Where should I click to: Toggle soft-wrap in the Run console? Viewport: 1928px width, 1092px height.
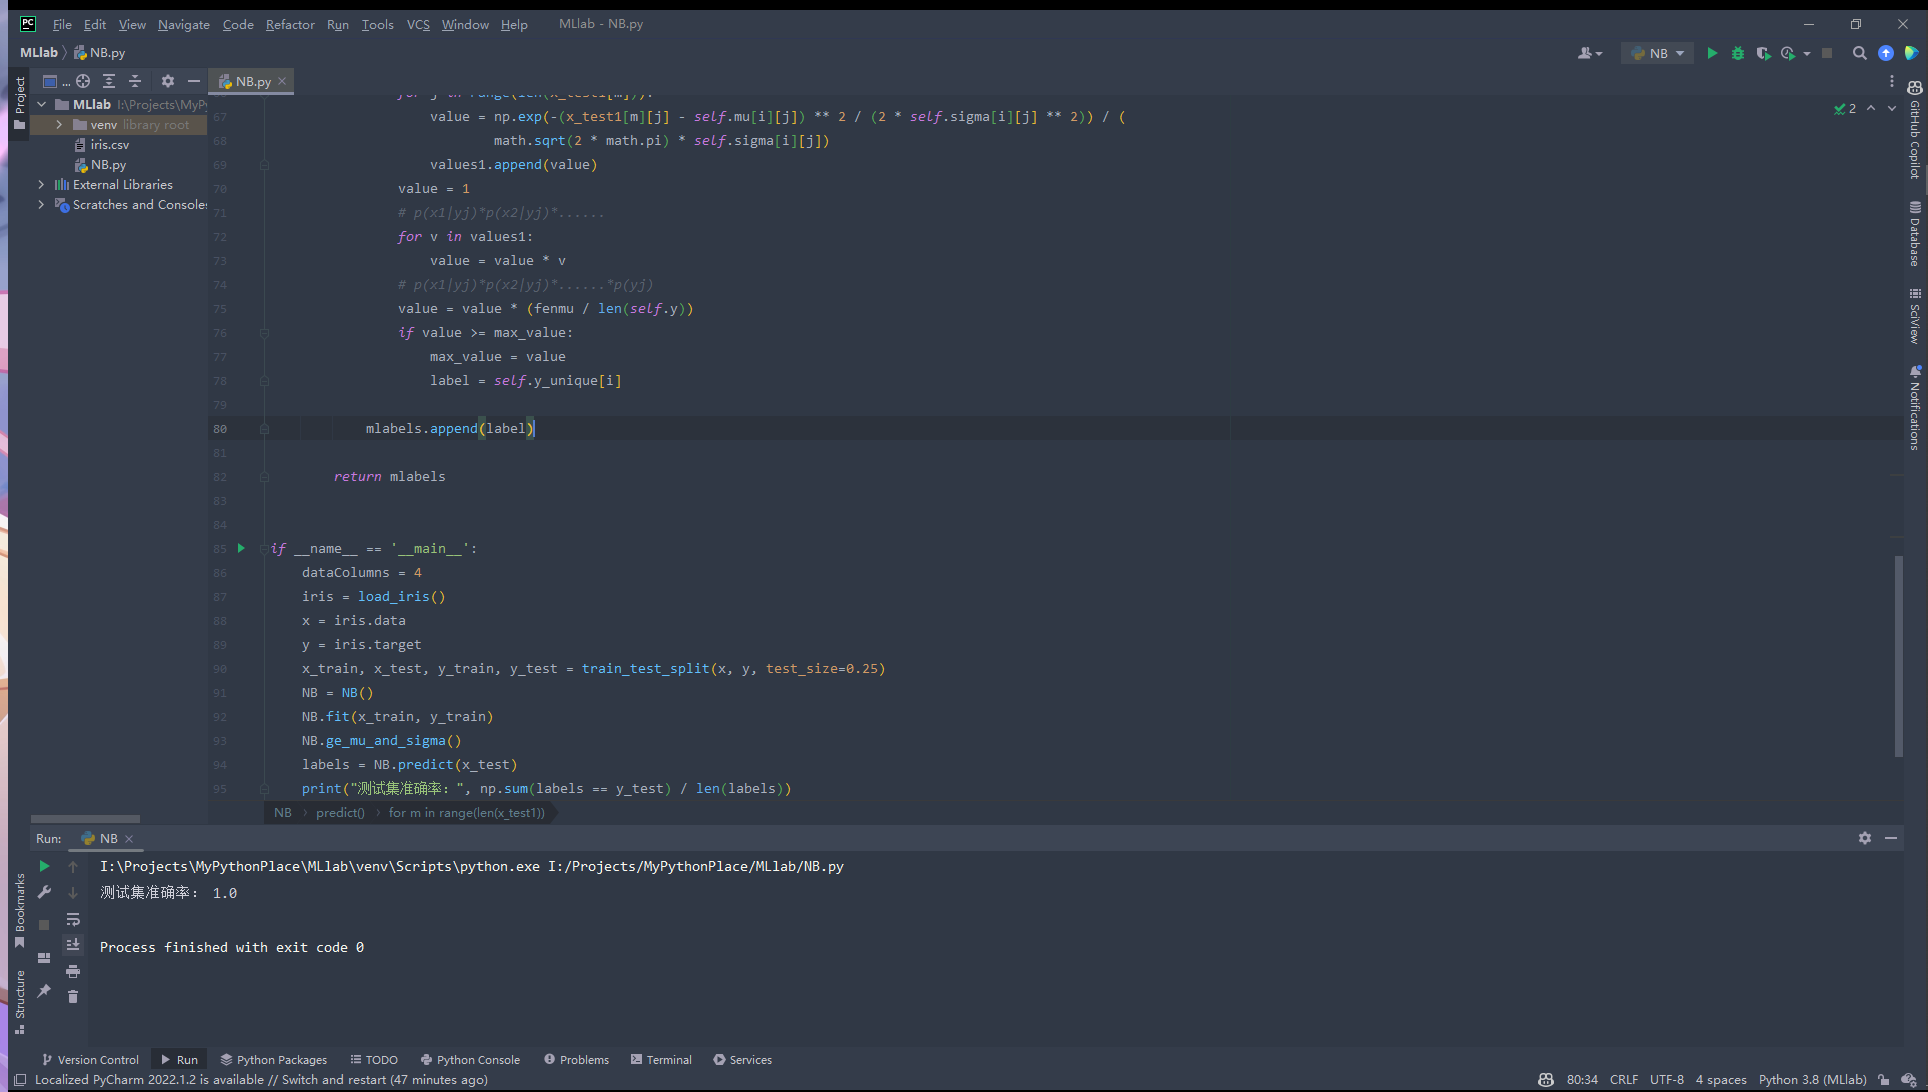[x=73, y=919]
